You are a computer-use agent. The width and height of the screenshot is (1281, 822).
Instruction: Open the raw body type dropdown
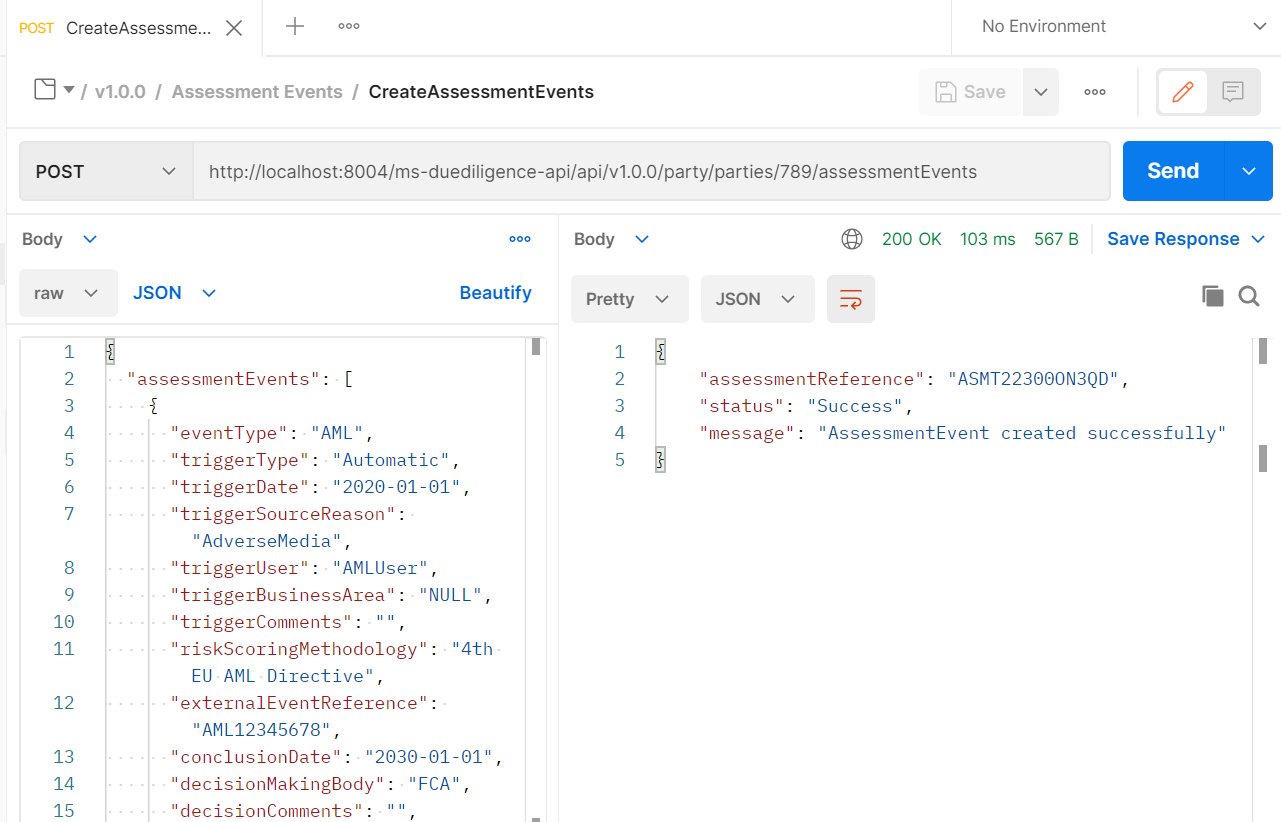[68, 293]
